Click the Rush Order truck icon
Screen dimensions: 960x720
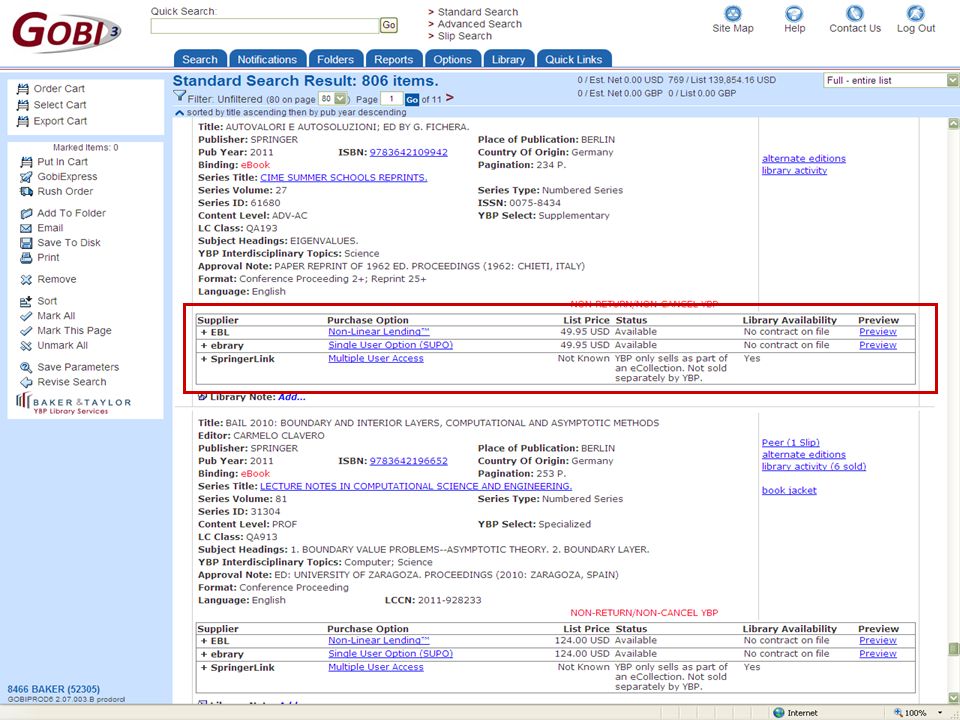(x=26, y=192)
